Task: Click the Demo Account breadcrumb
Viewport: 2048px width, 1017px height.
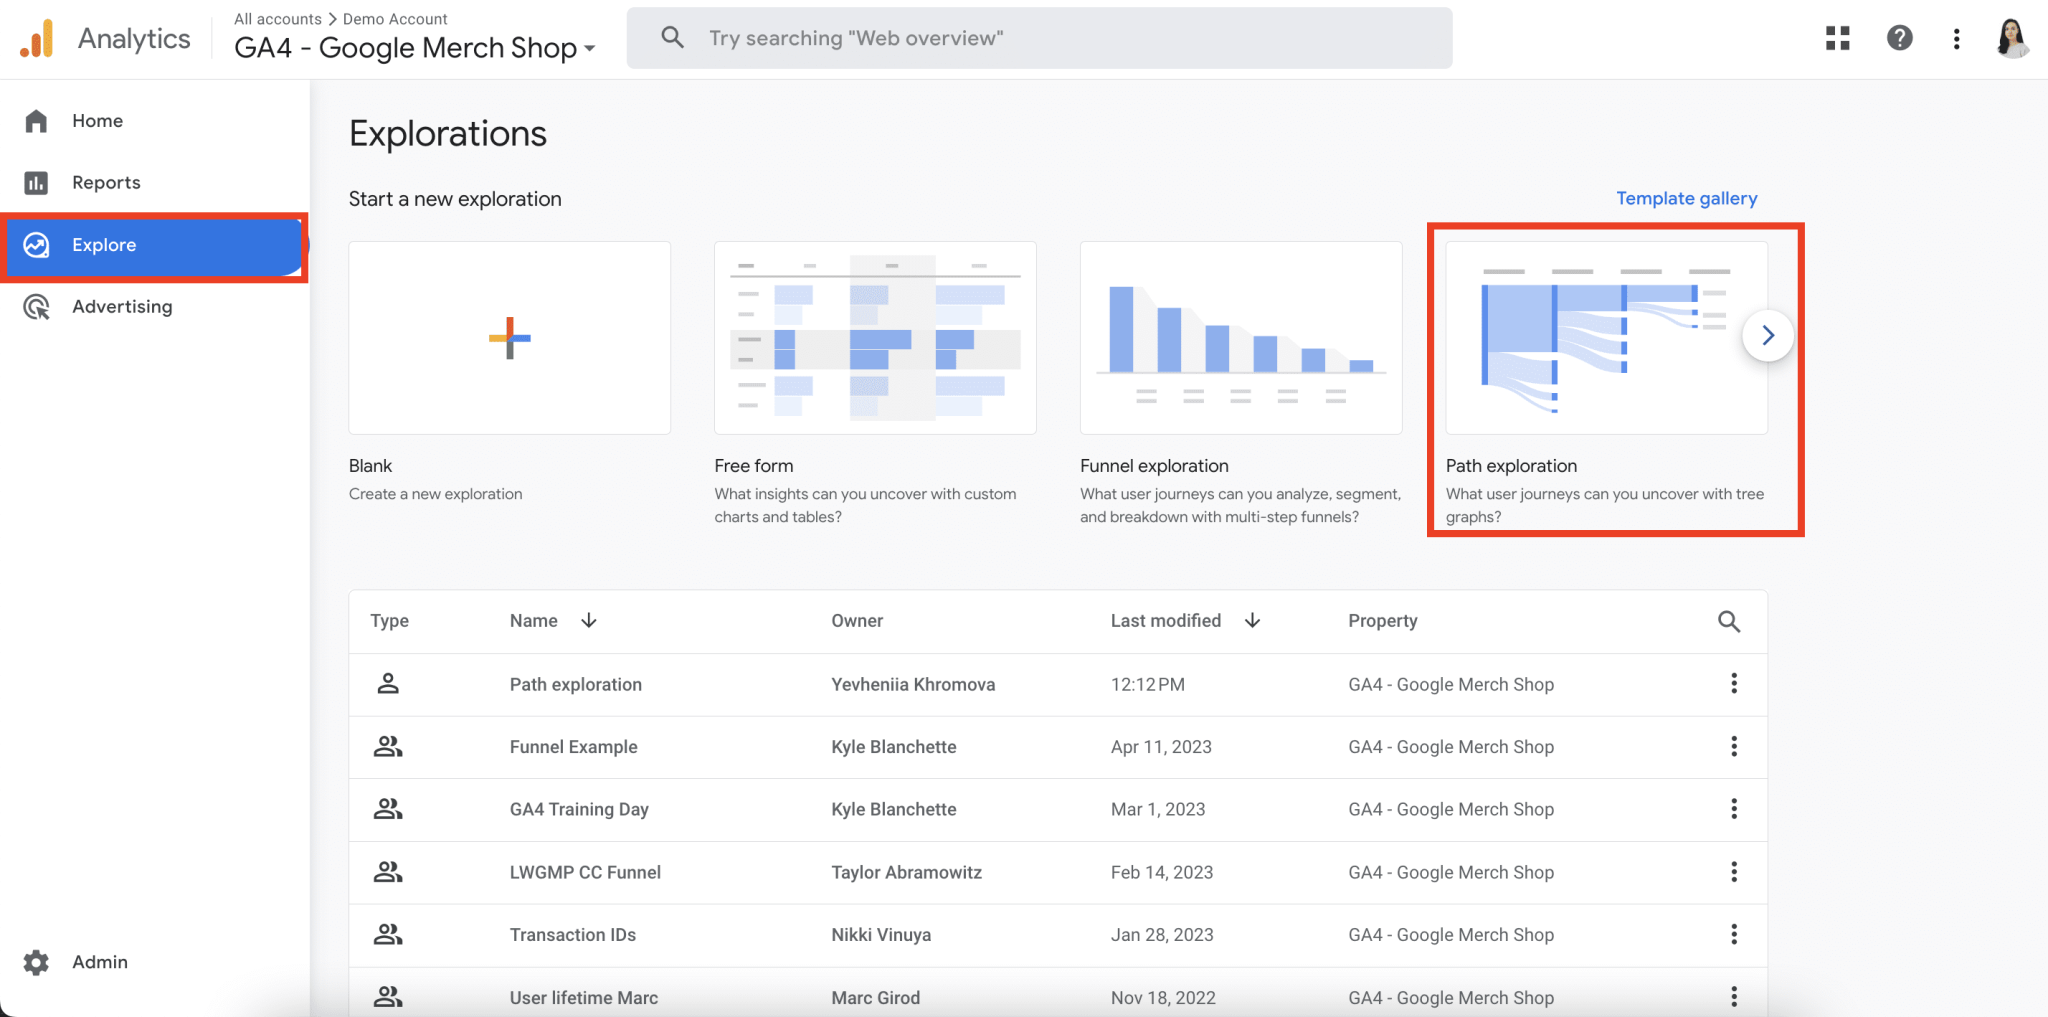Action: [395, 18]
